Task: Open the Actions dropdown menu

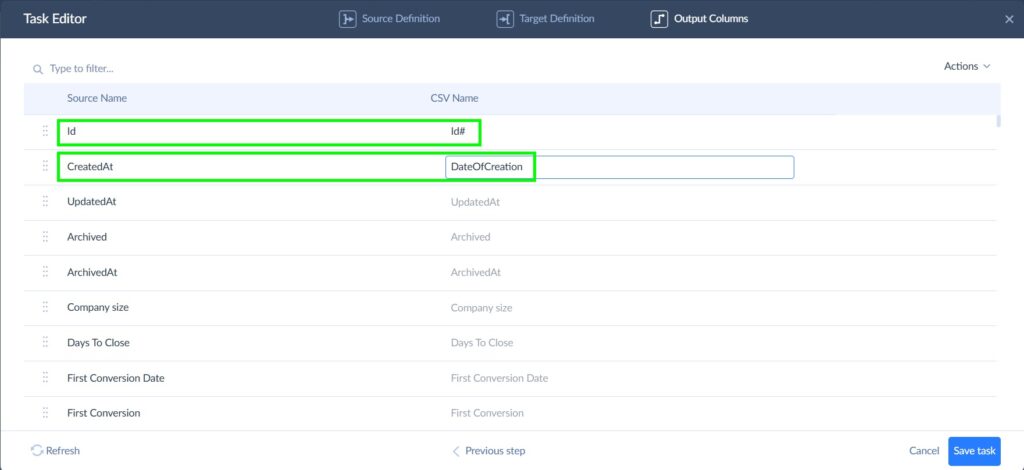Action: click(967, 66)
